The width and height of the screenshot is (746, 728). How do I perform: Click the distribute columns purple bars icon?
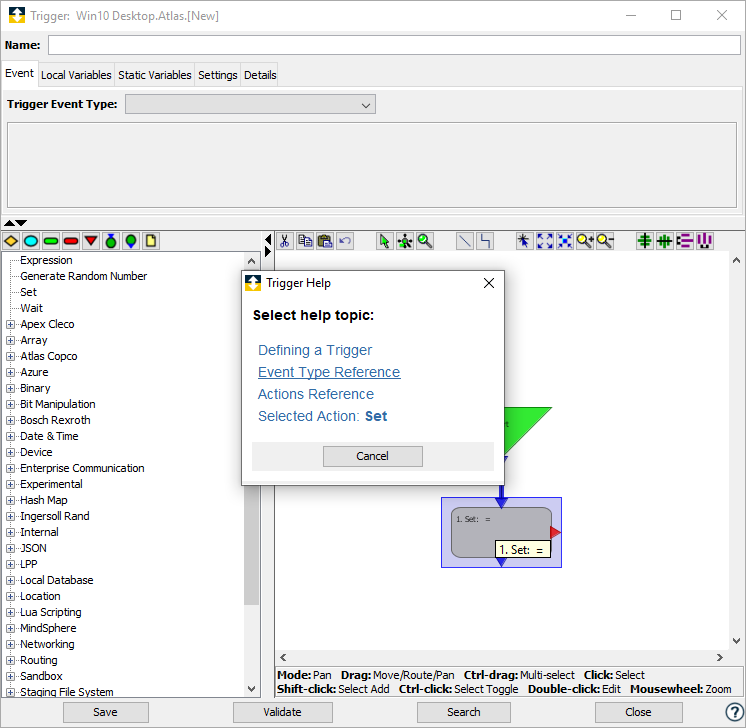point(705,241)
